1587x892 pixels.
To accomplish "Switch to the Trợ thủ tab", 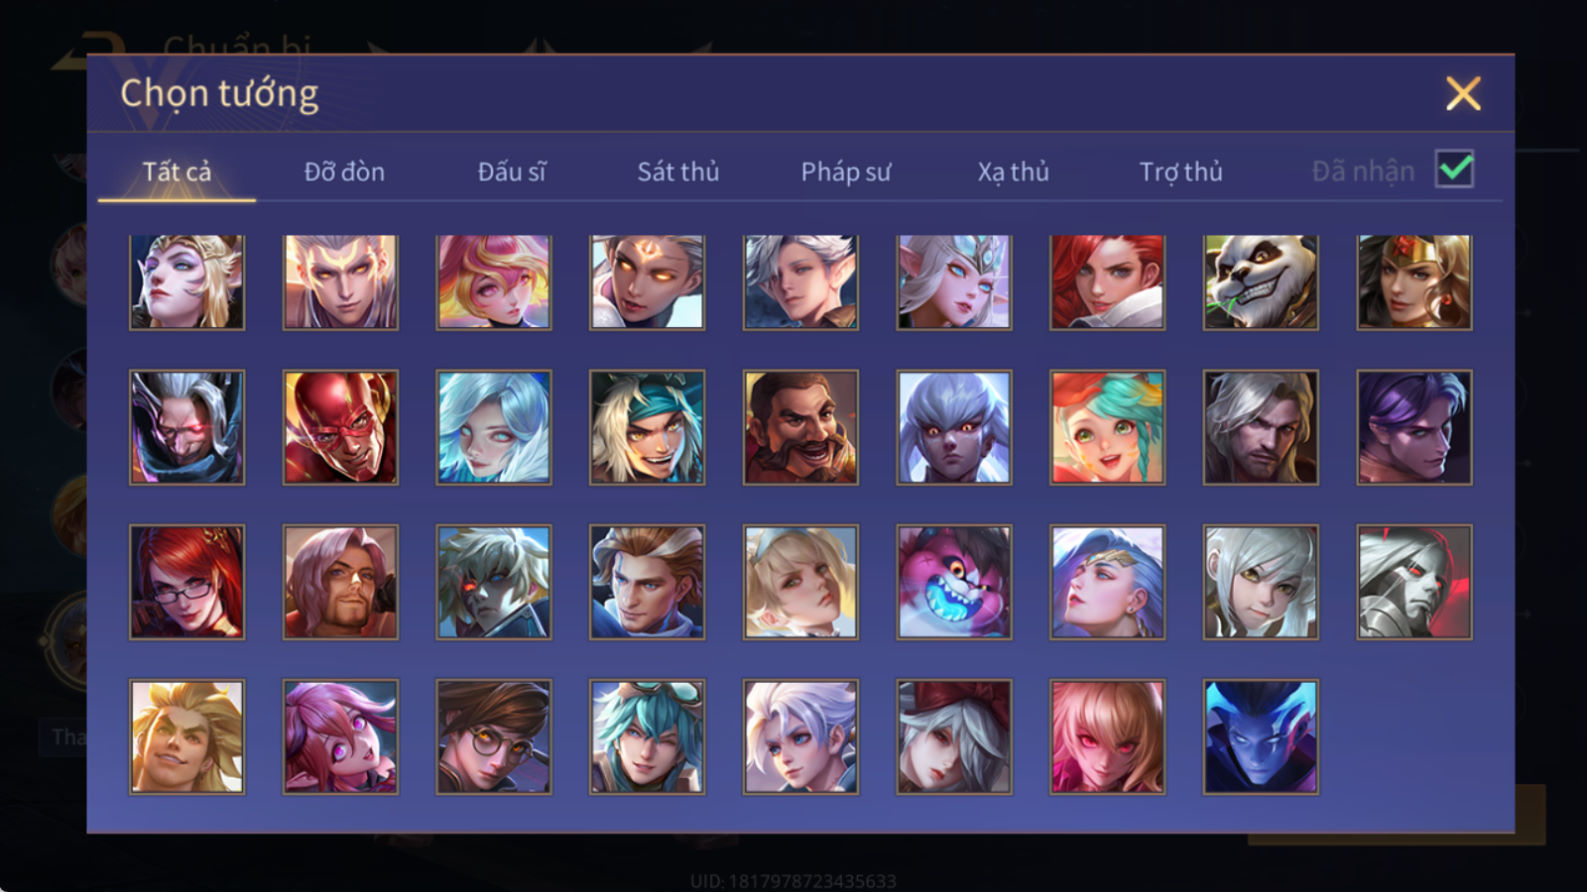I will tap(1181, 172).
